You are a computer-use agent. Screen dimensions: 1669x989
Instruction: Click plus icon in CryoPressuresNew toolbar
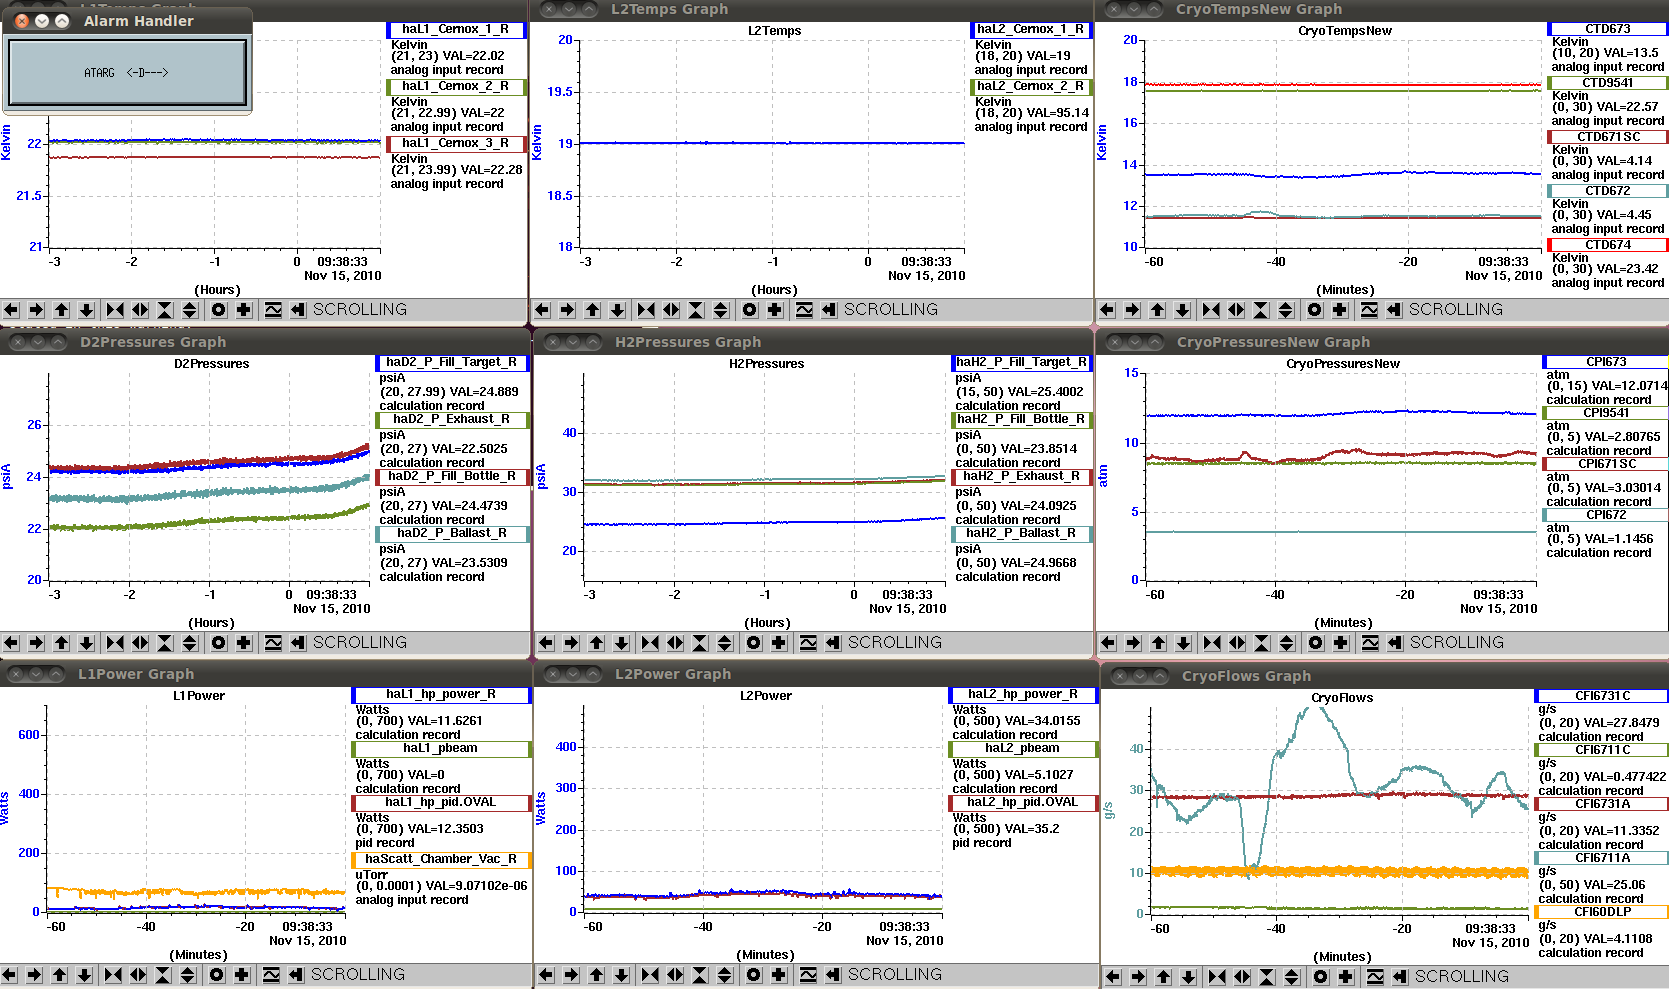[1340, 643]
